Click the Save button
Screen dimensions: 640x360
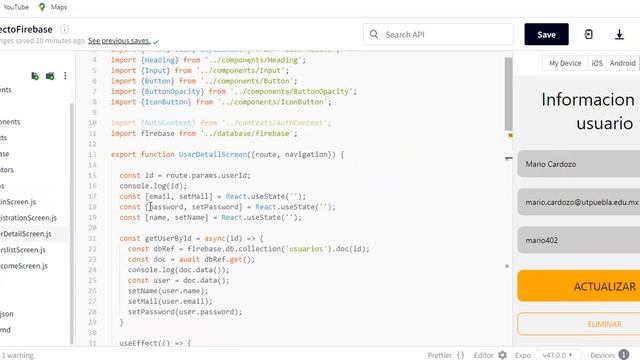(546, 34)
